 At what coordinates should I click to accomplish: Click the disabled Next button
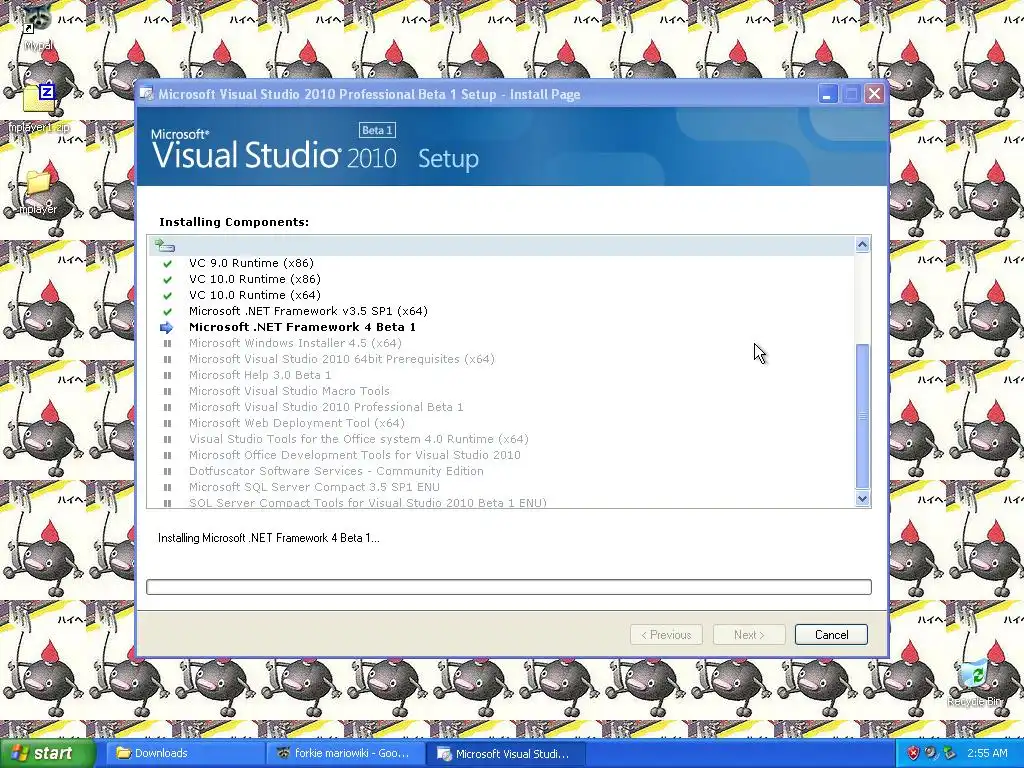pyautogui.click(x=748, y=635)
